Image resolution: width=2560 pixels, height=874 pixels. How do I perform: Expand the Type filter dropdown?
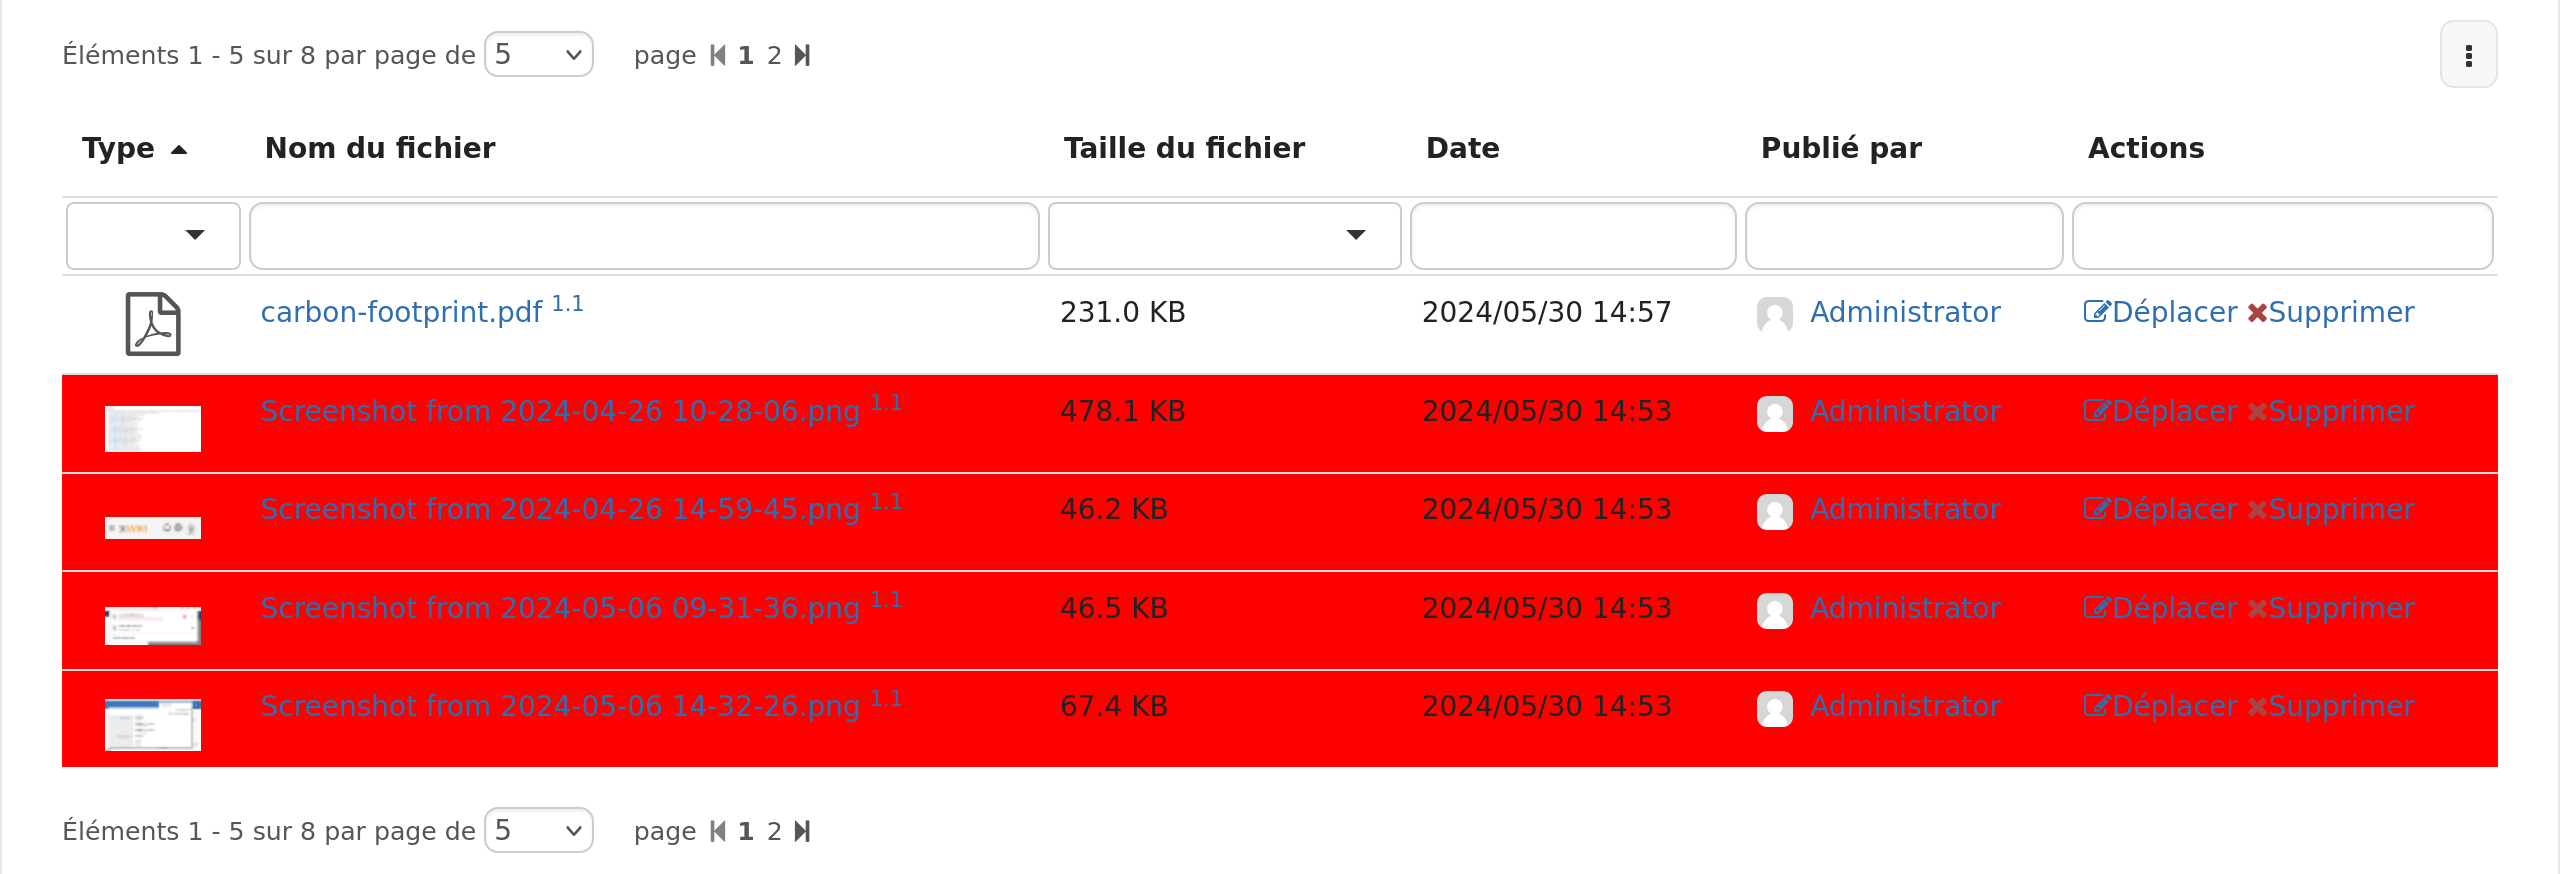pyautogui.click(x=153, y=236)
